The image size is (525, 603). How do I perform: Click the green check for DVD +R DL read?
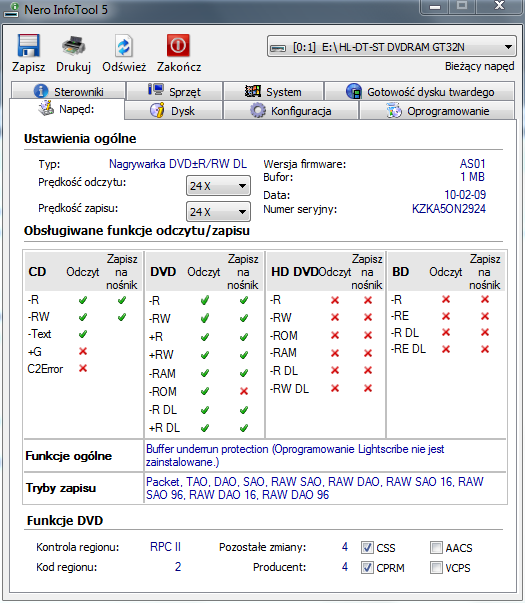point(205,428)
